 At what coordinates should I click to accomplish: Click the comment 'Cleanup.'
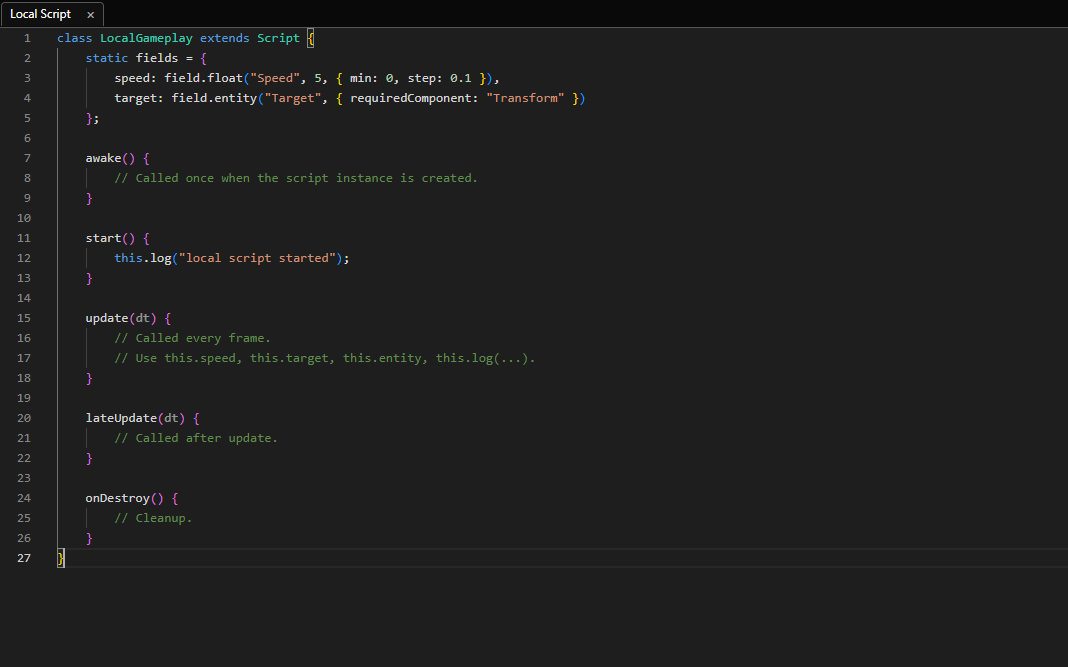(153, 518)
